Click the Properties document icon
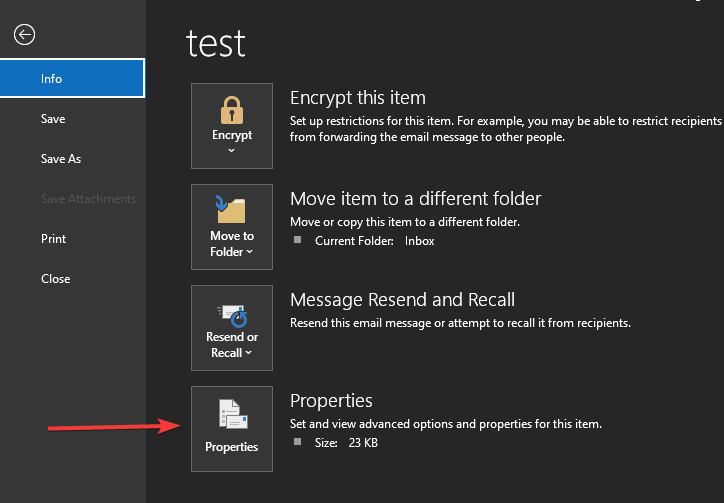The width and height of the screenshot is (724, 503). 232,414
